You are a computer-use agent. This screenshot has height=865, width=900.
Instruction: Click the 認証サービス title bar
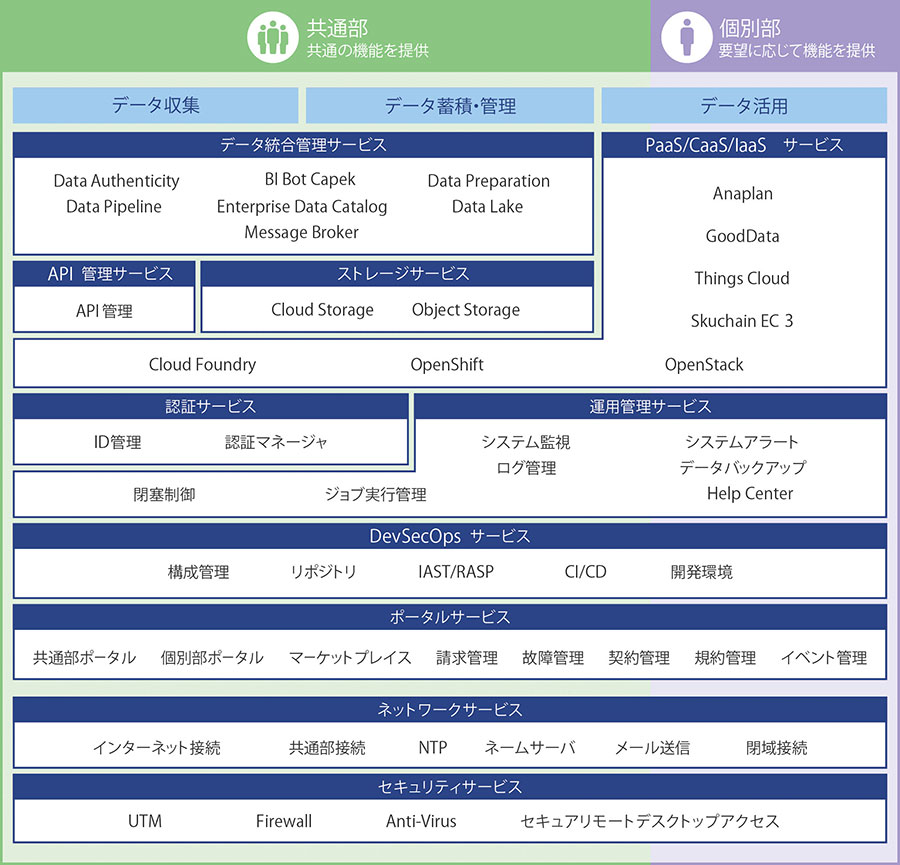pyautogui.click(x=211, y=406)
